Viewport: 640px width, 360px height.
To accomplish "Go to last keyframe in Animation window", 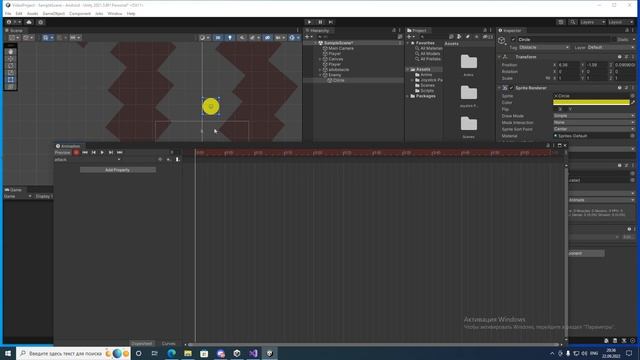I will pyautogui.click(x=120, y=152).
